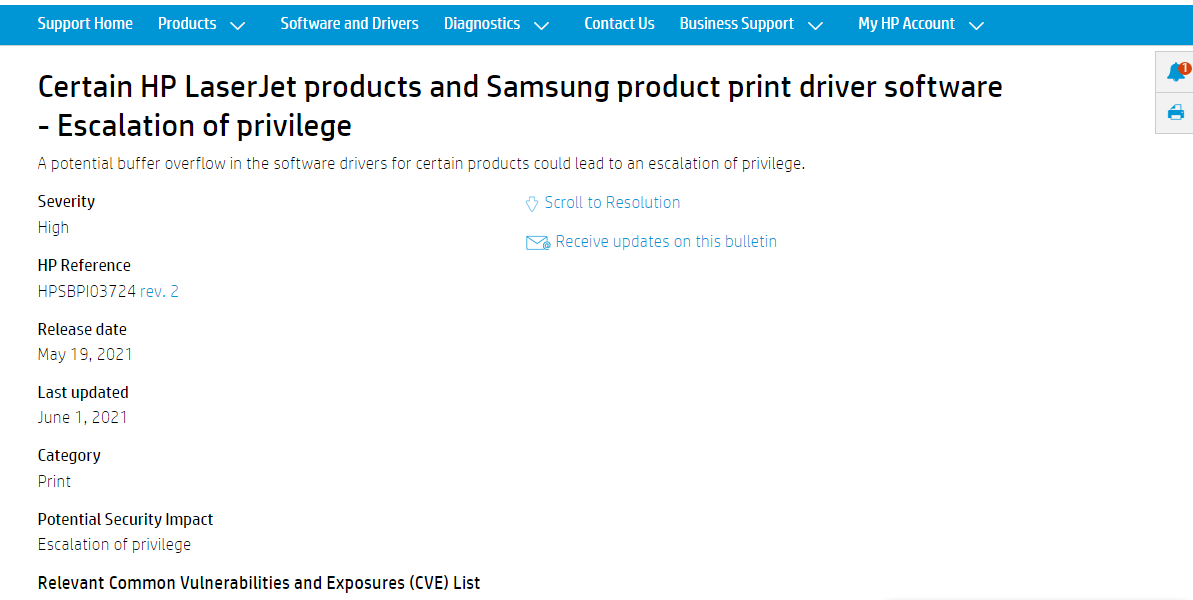Click the My HP Account menu label
1193x600 pixels.
click(x=906, y=24)
